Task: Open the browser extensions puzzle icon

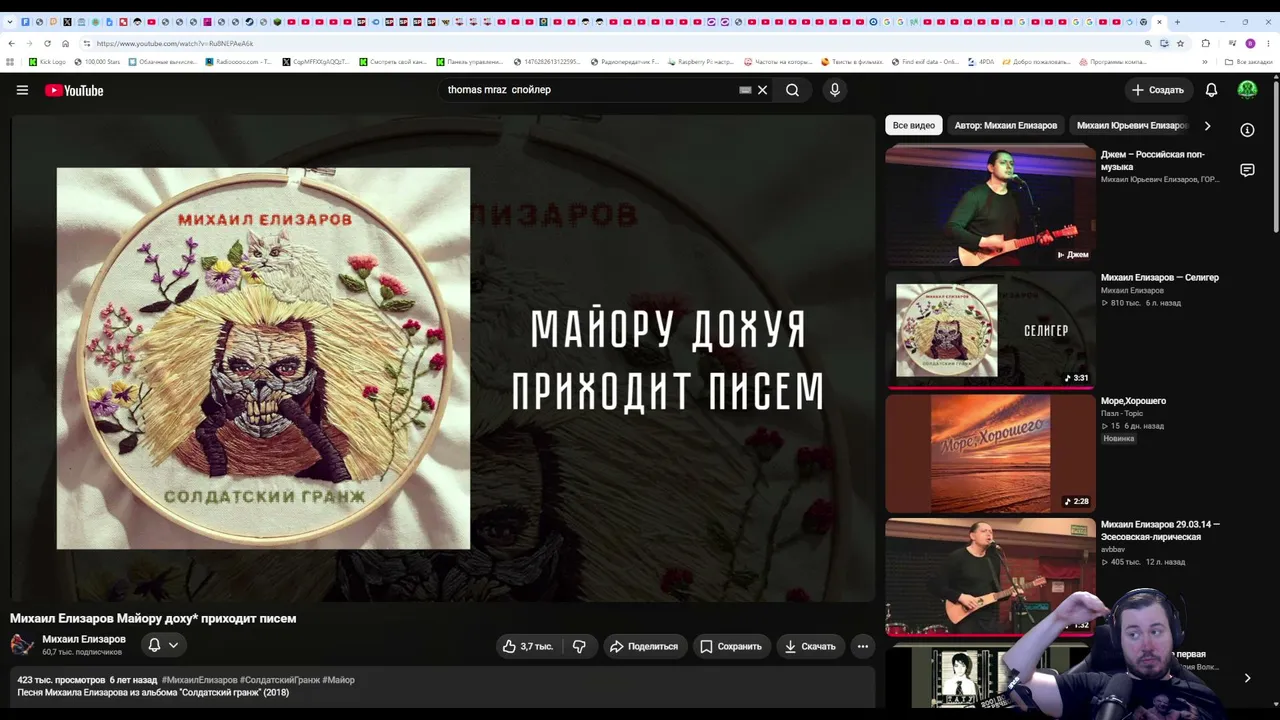Action: tap(1205, 43)
